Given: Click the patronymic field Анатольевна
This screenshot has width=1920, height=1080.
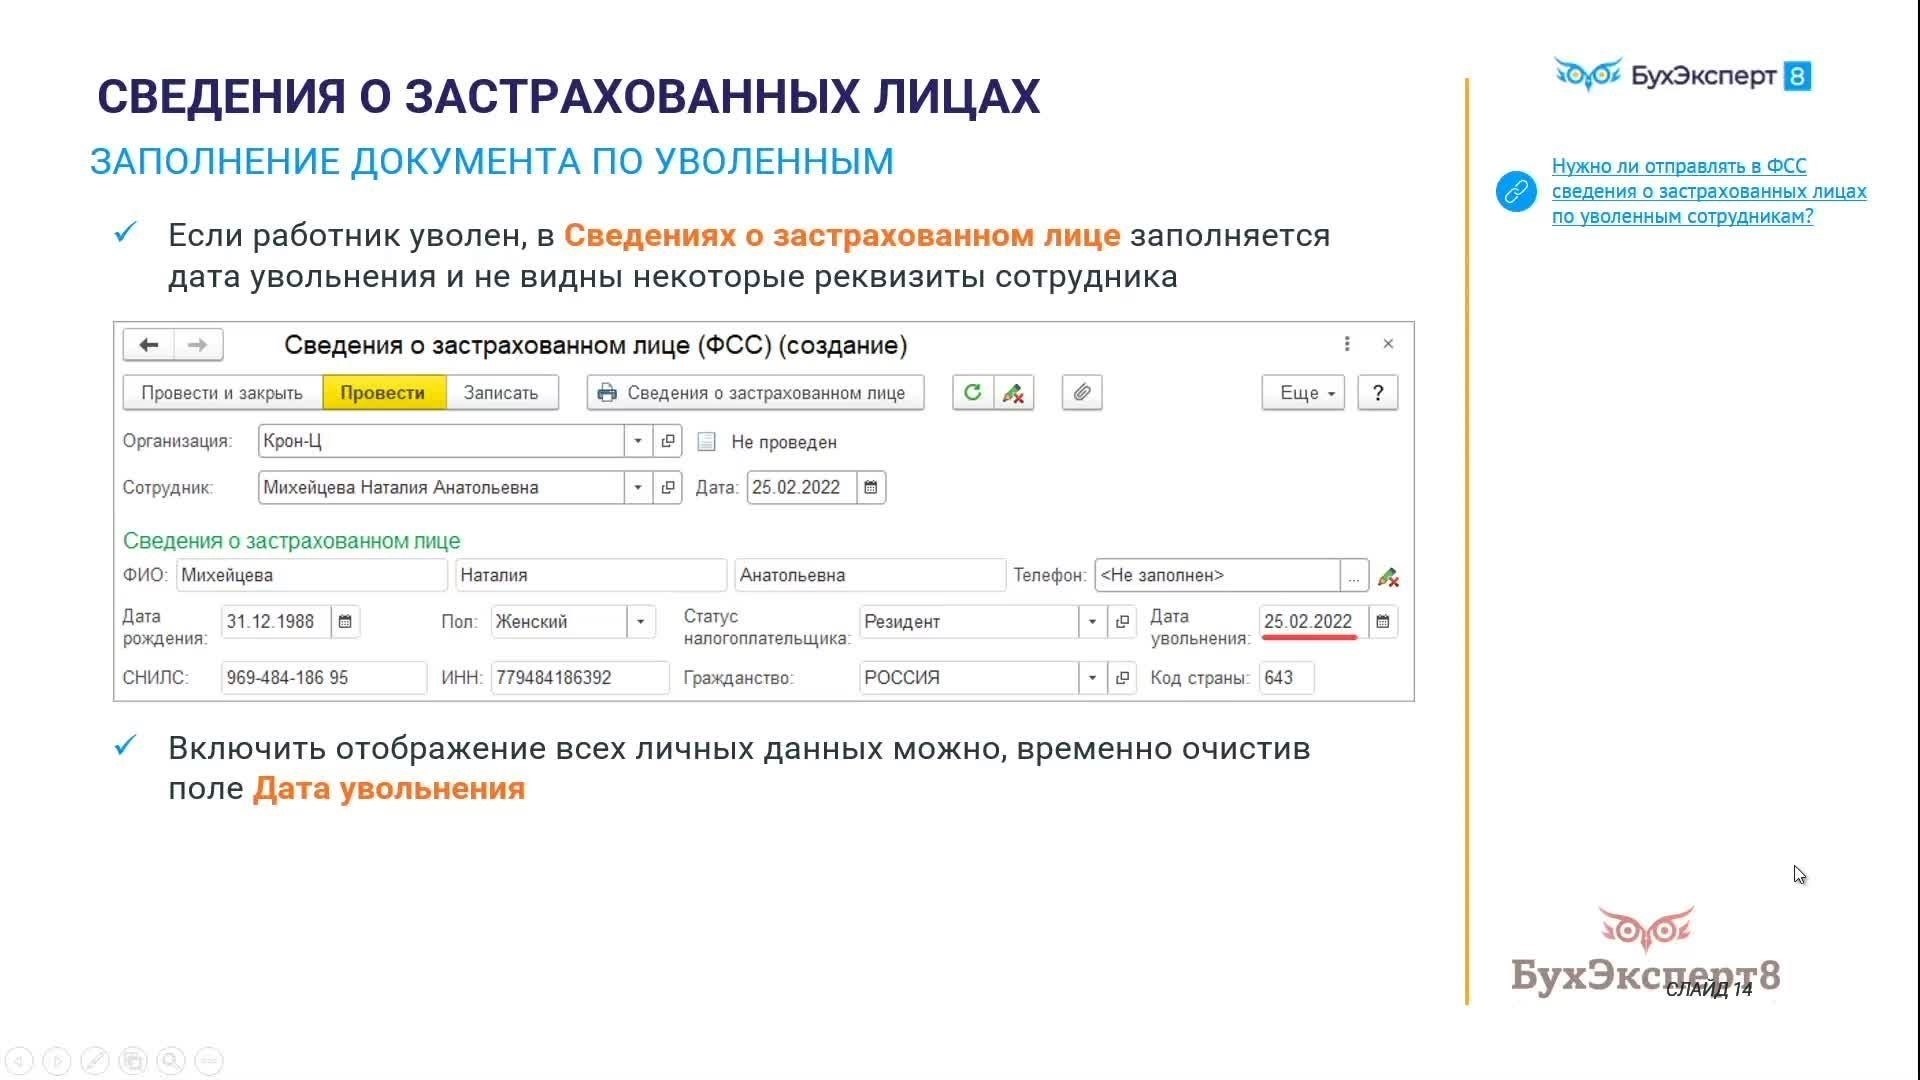Looking at the screenshot, I should [x=870, y=575].
